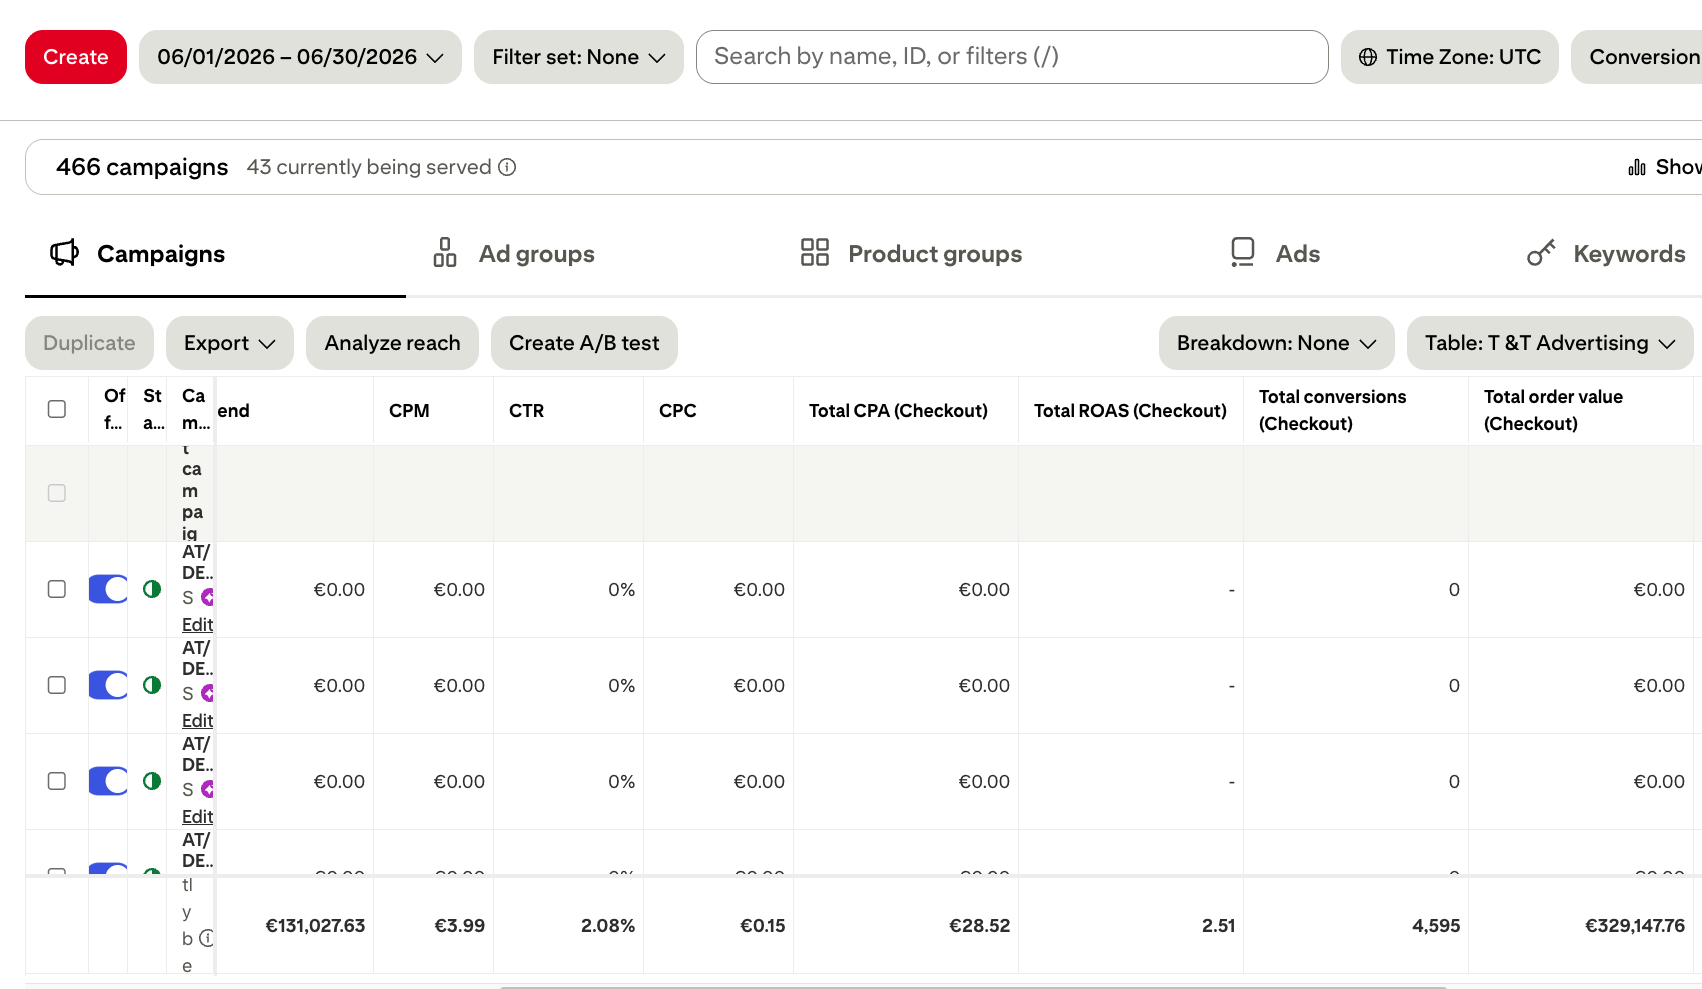Sort by Total order value (Checkout) header
This screenshot has width=1702, height=989.
coord(1553,410)
